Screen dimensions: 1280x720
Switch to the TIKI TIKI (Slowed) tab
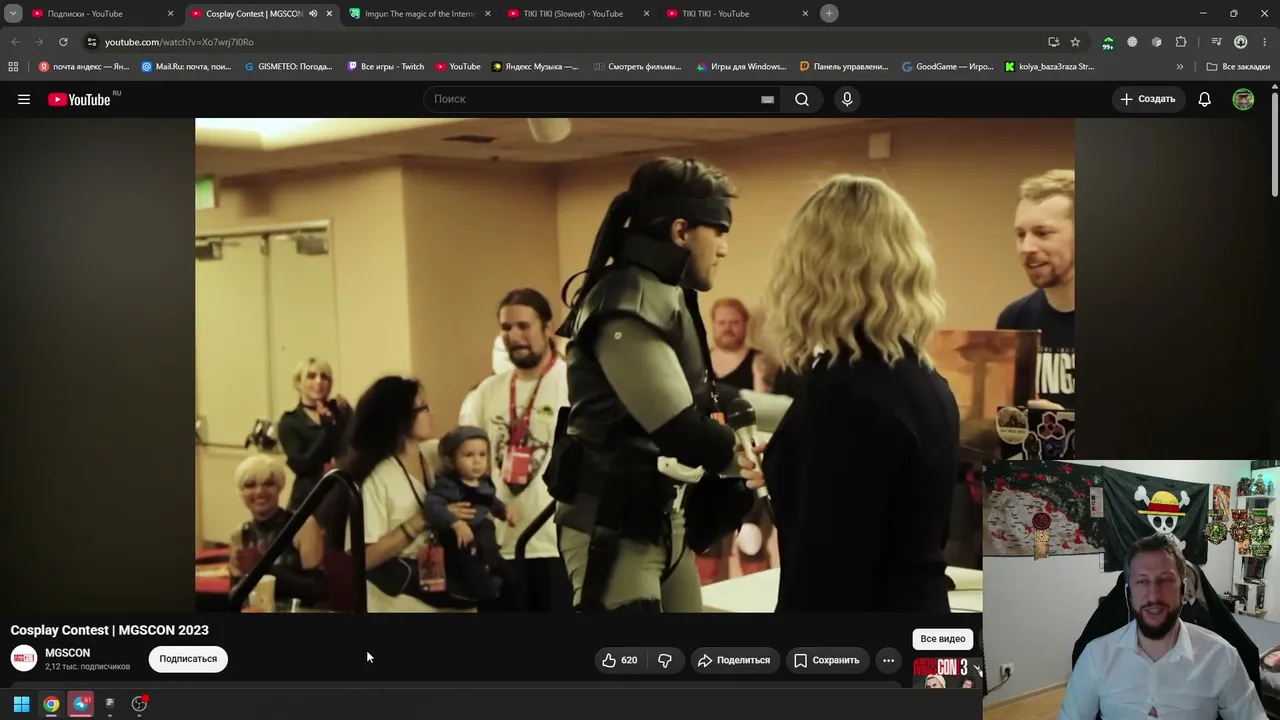click(x=578, y=14)
